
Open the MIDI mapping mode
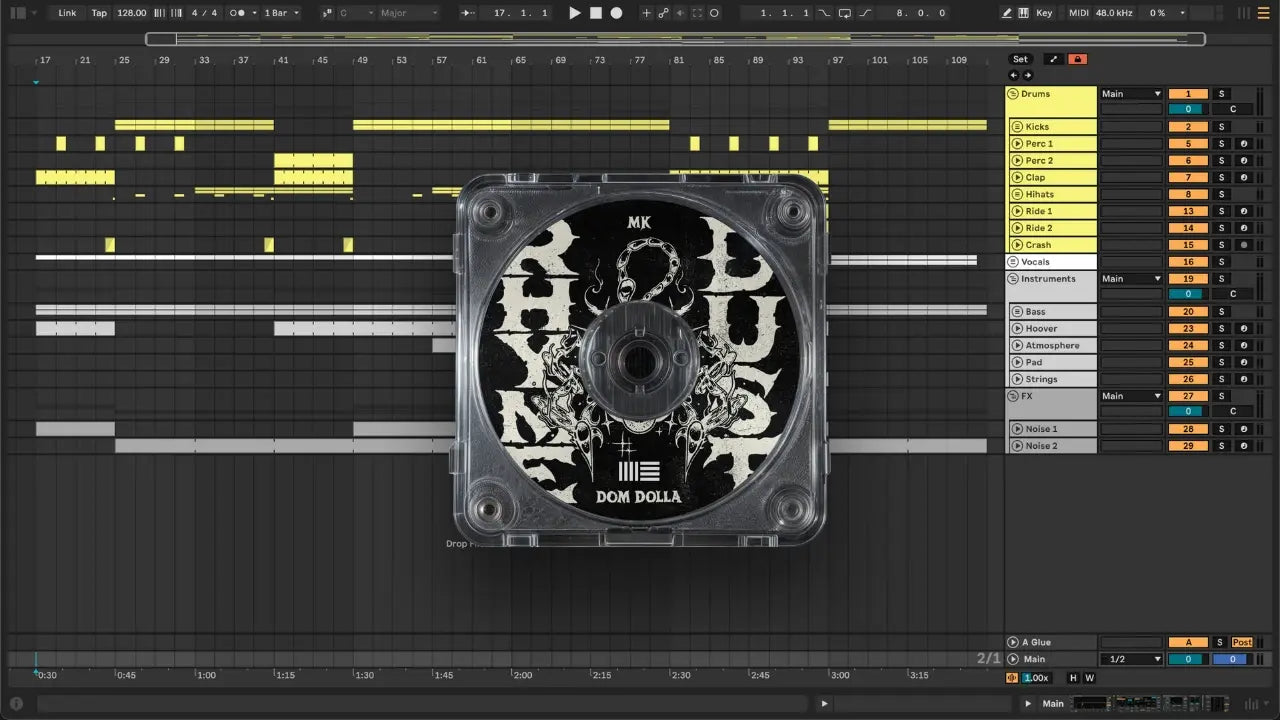(1078, 13)
